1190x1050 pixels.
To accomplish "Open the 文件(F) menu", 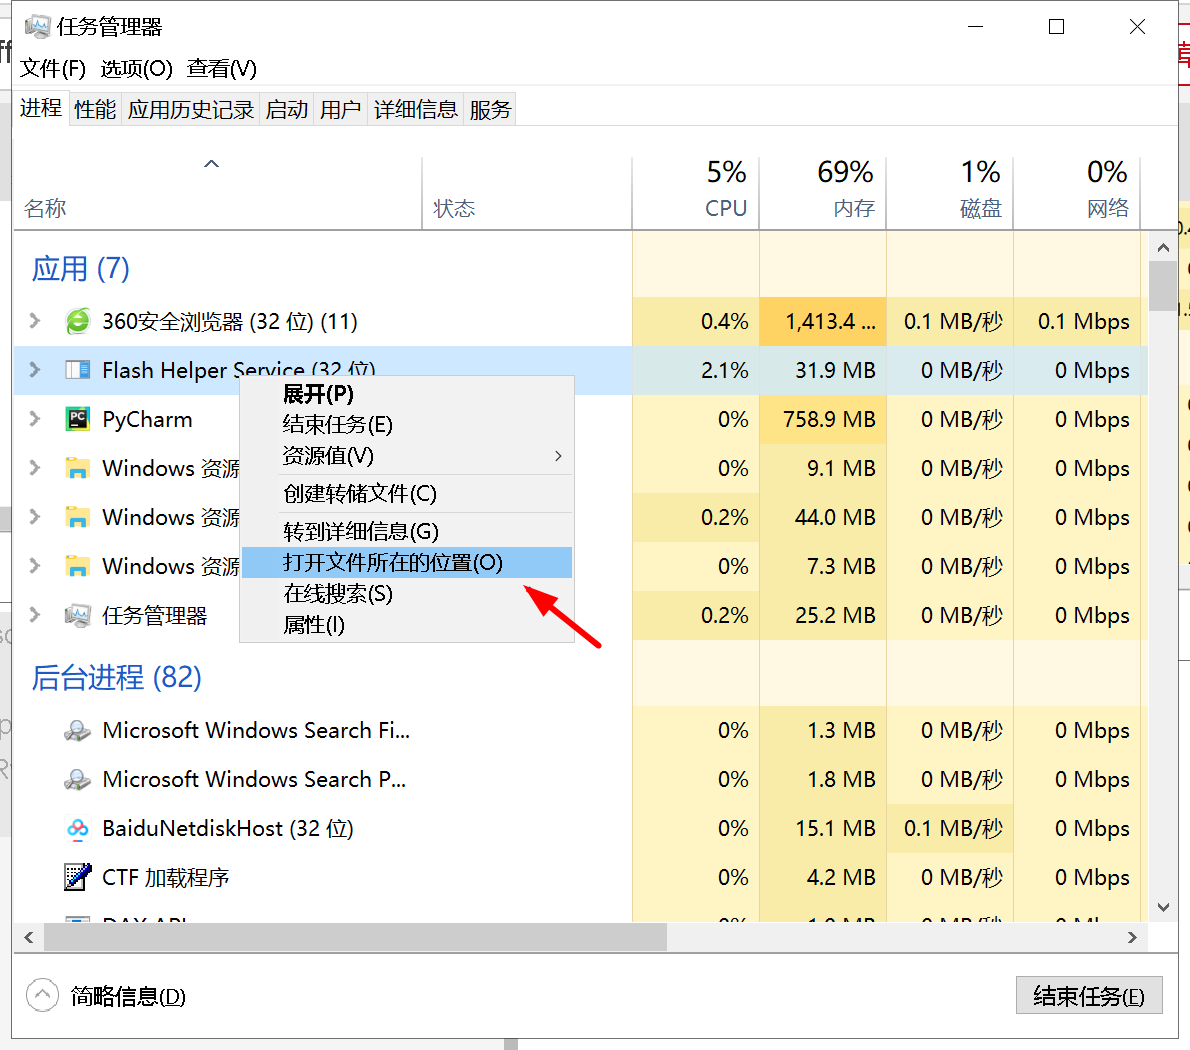I will tap(52, 68).
